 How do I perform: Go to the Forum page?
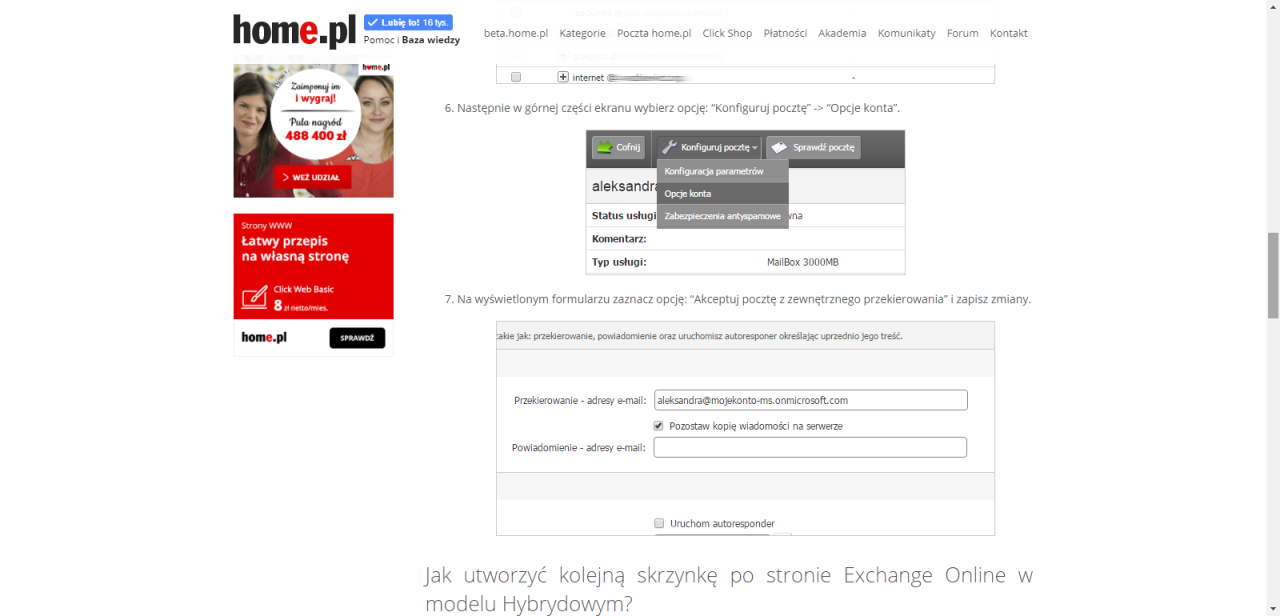[x=962, y=33]
